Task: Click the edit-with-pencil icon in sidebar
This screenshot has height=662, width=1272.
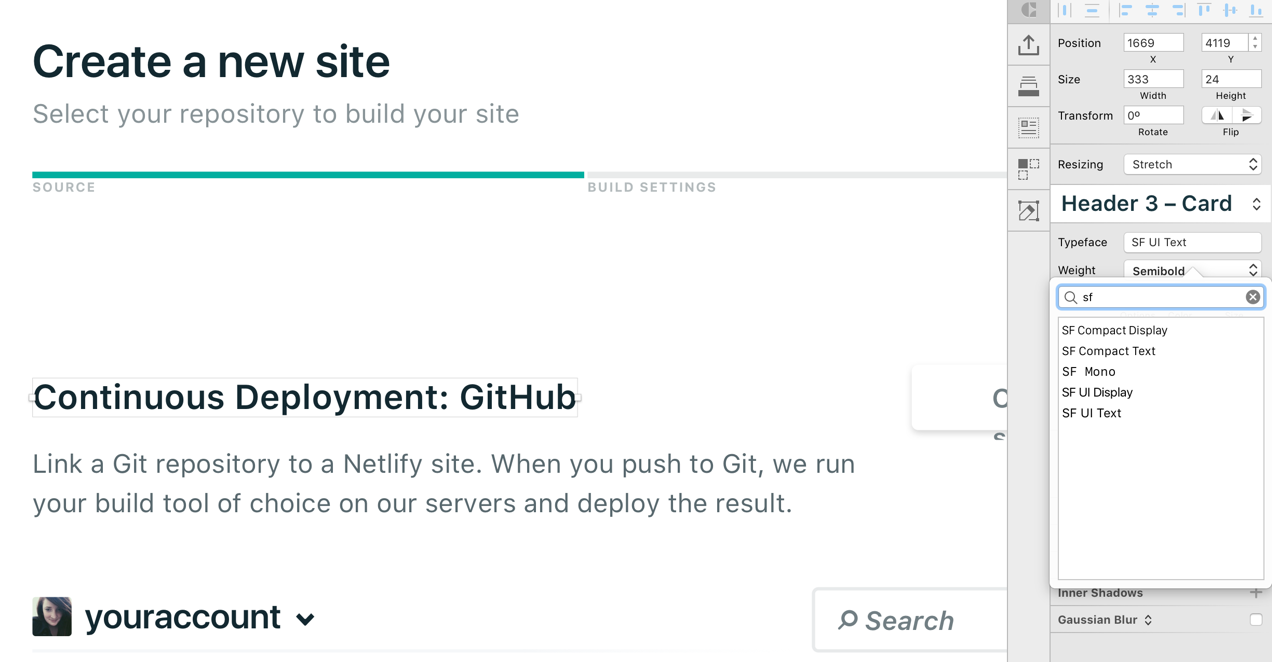Action: (1028, 210)
